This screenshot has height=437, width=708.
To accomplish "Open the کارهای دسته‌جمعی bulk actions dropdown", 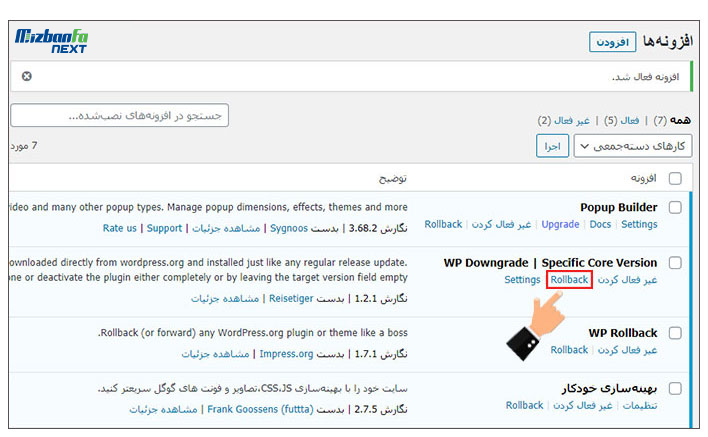I will (x=633, y=146).
